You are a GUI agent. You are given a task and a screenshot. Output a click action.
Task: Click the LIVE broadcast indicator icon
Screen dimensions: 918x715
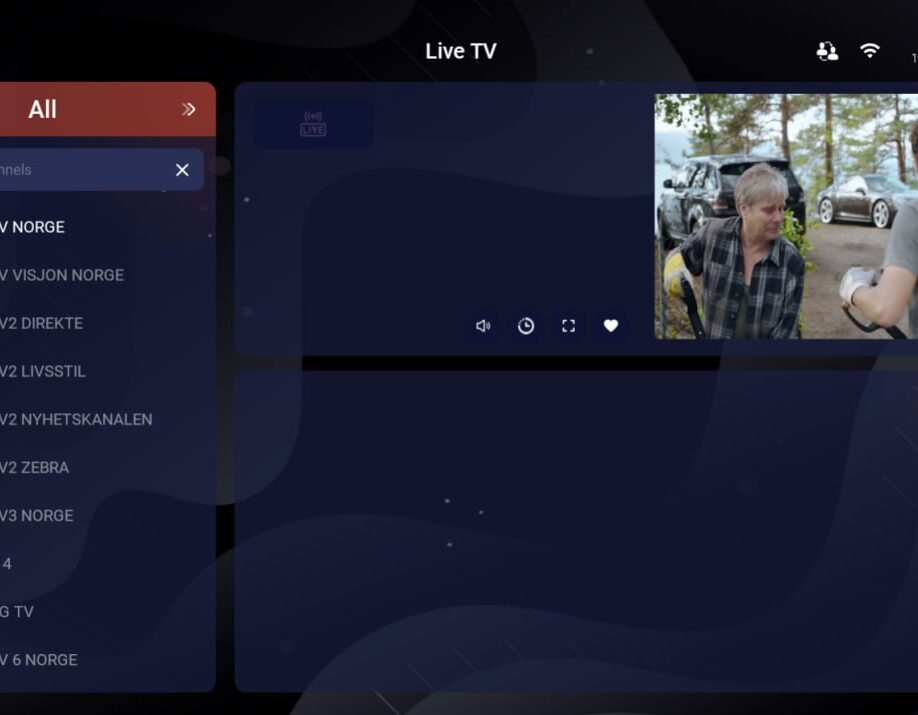[x=313, y=124]
